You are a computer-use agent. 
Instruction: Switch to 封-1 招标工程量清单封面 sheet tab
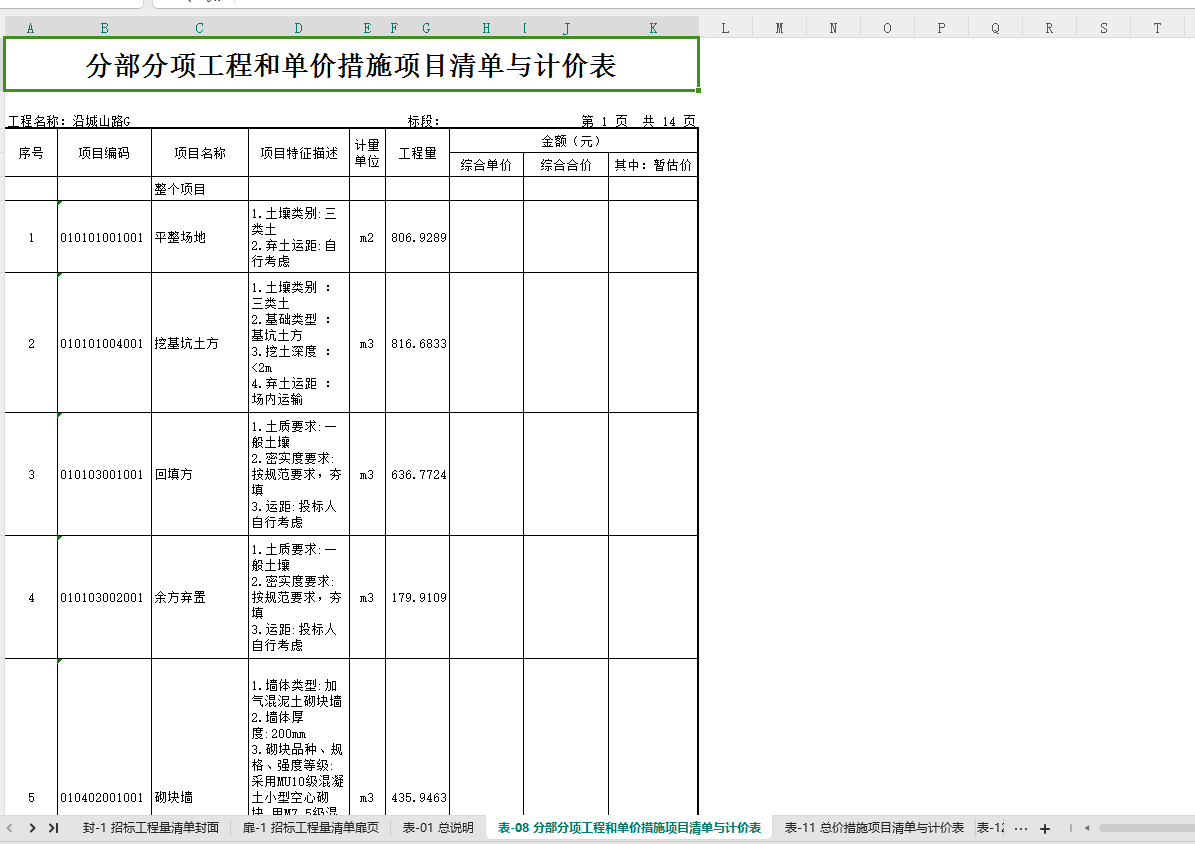[x=151, y=828]
